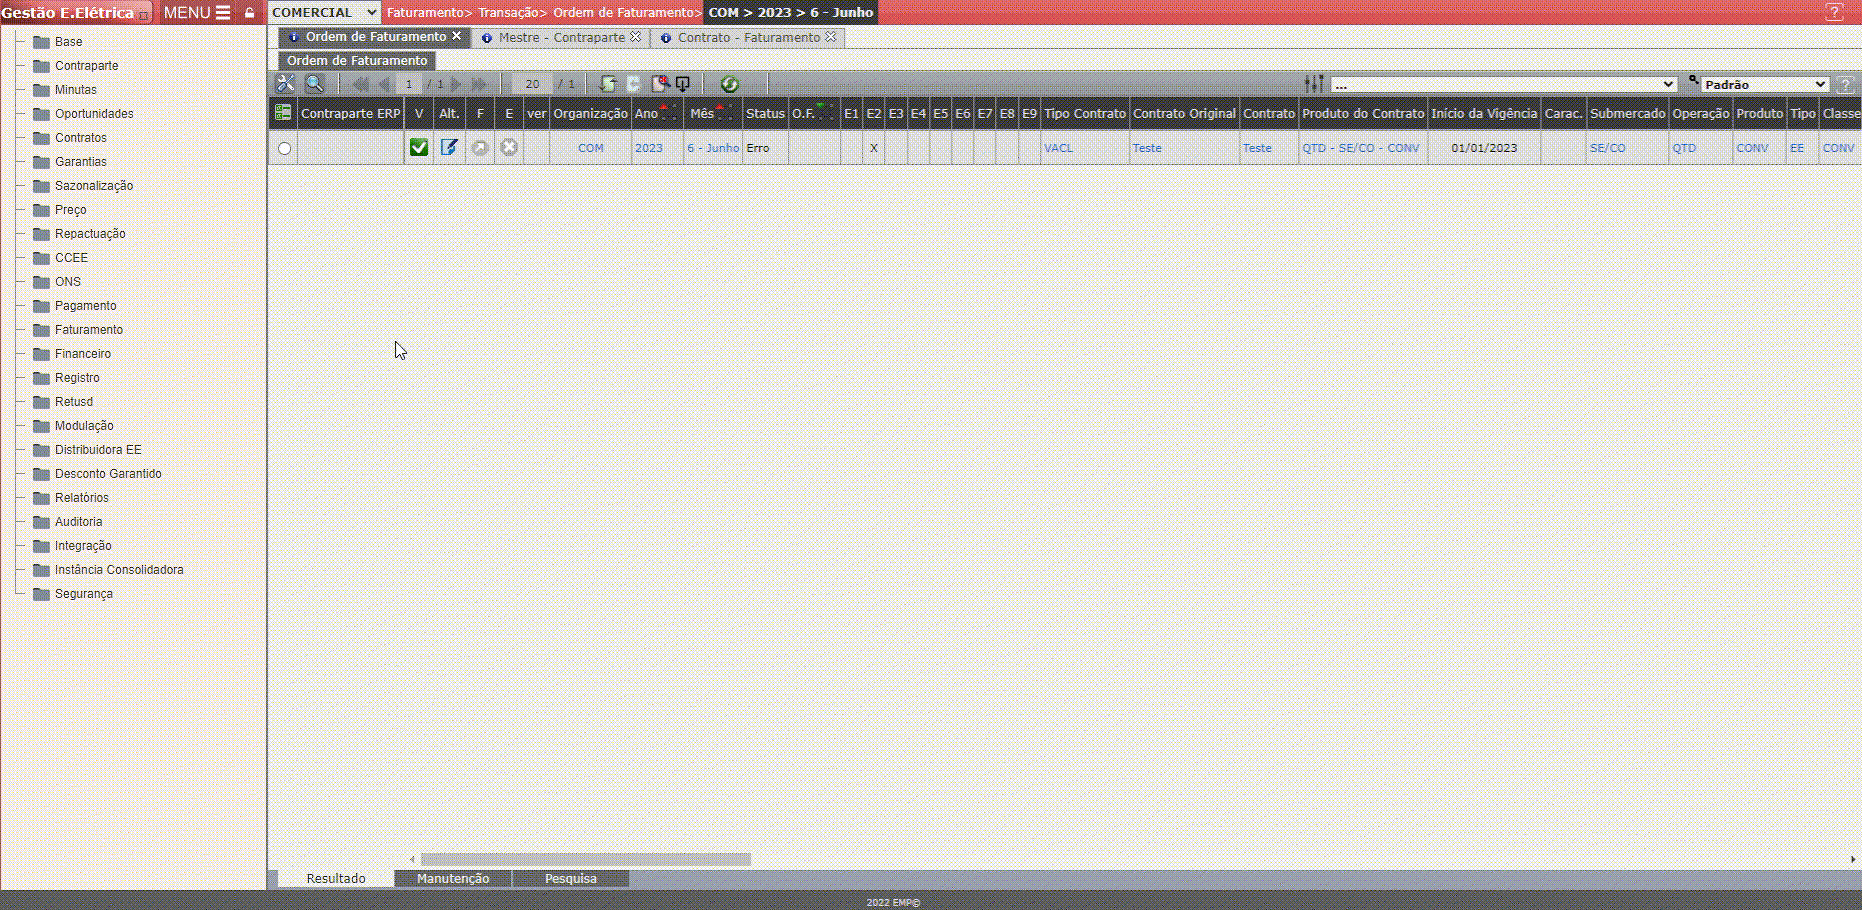Click the edit pencil icon in Alt. column
1862x910 pixels.
[449, 148]
